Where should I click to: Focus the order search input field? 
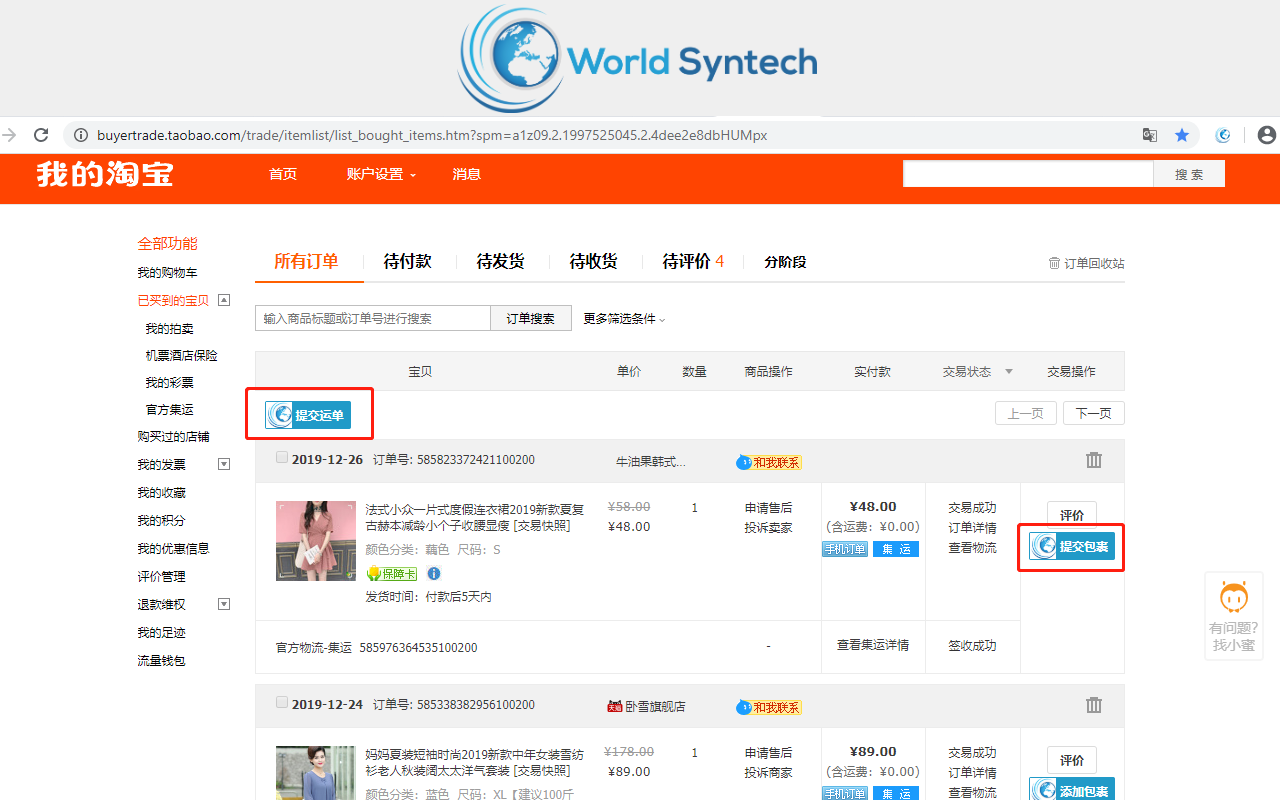[373, 318]
